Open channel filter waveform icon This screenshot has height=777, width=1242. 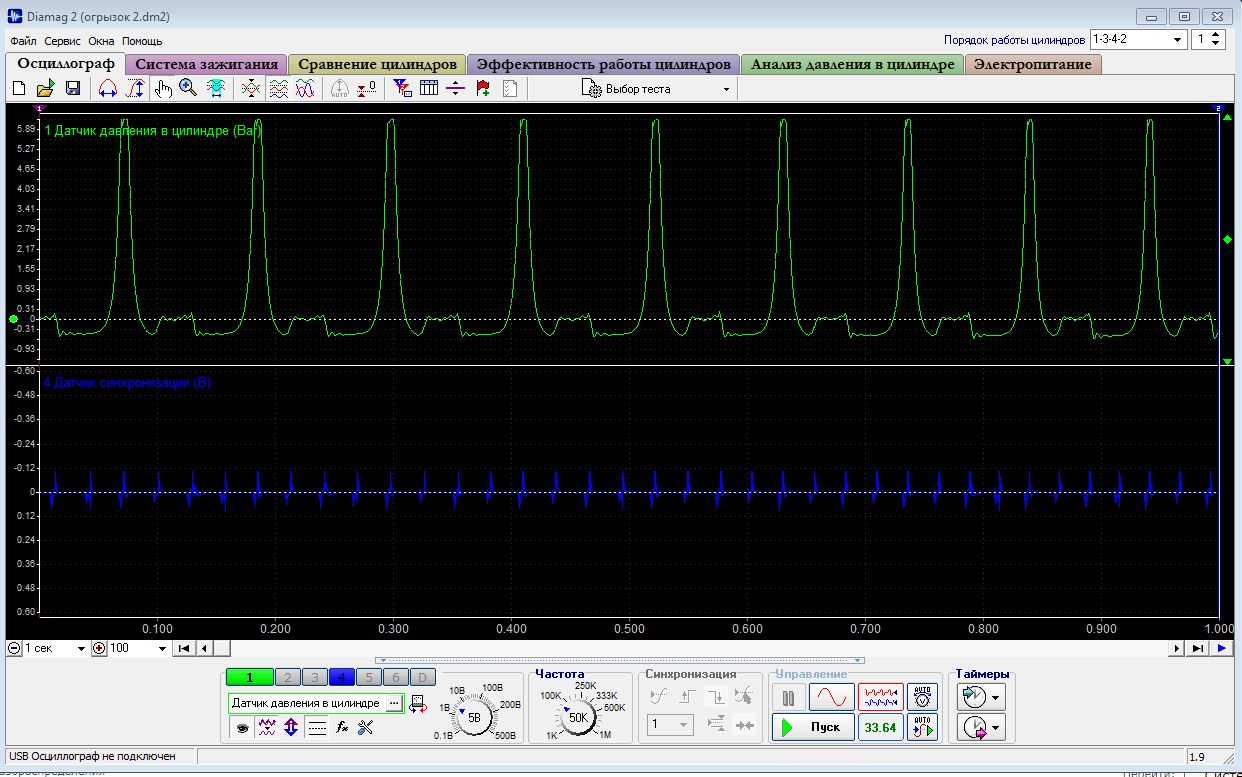[x=267, y=727]
